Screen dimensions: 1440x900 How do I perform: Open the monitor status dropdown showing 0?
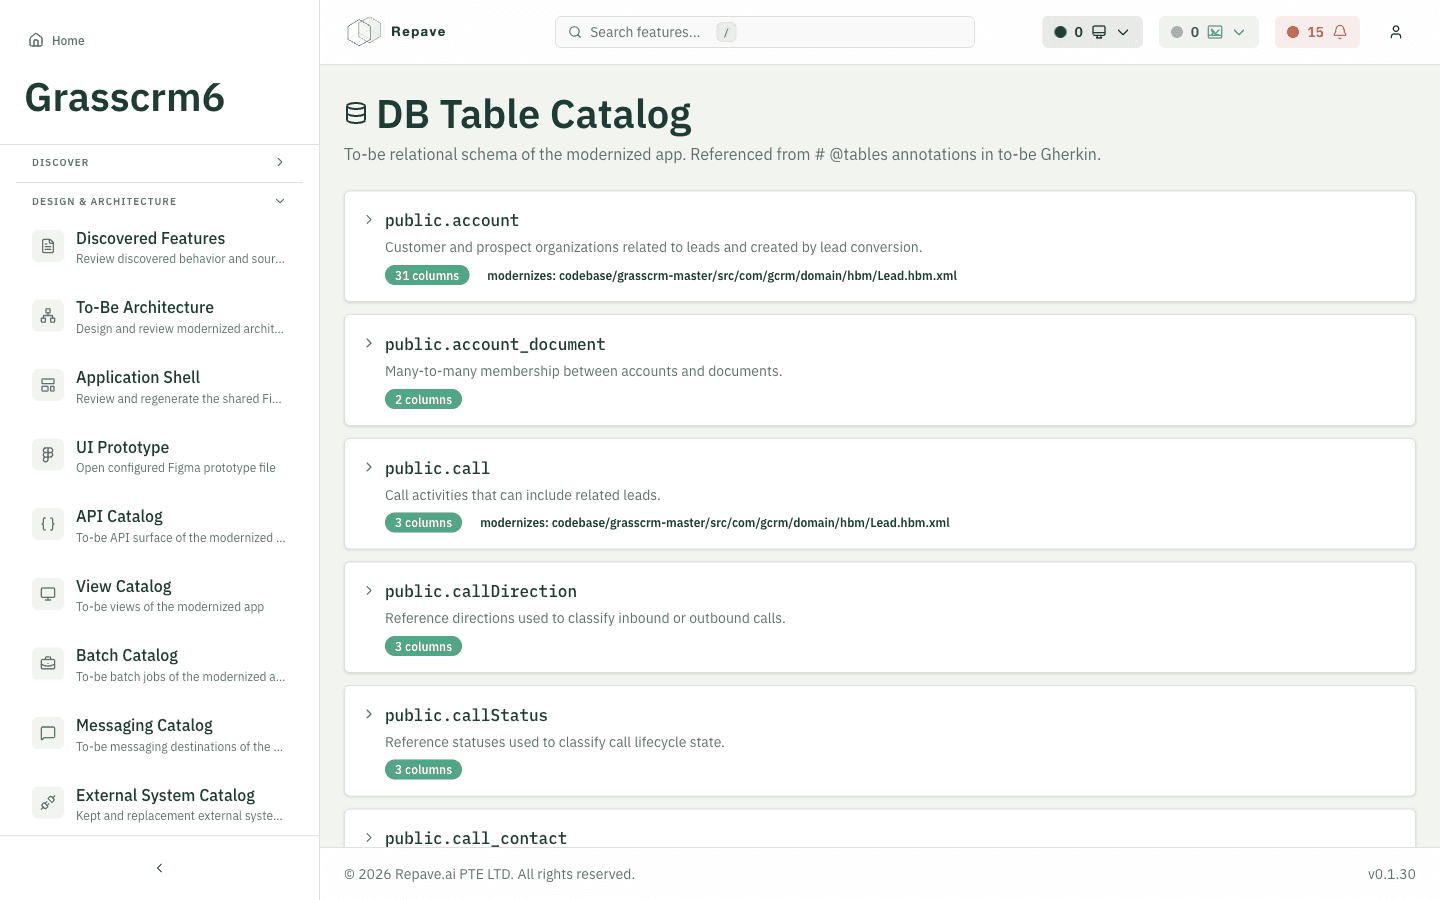(x=1092, y=32)
